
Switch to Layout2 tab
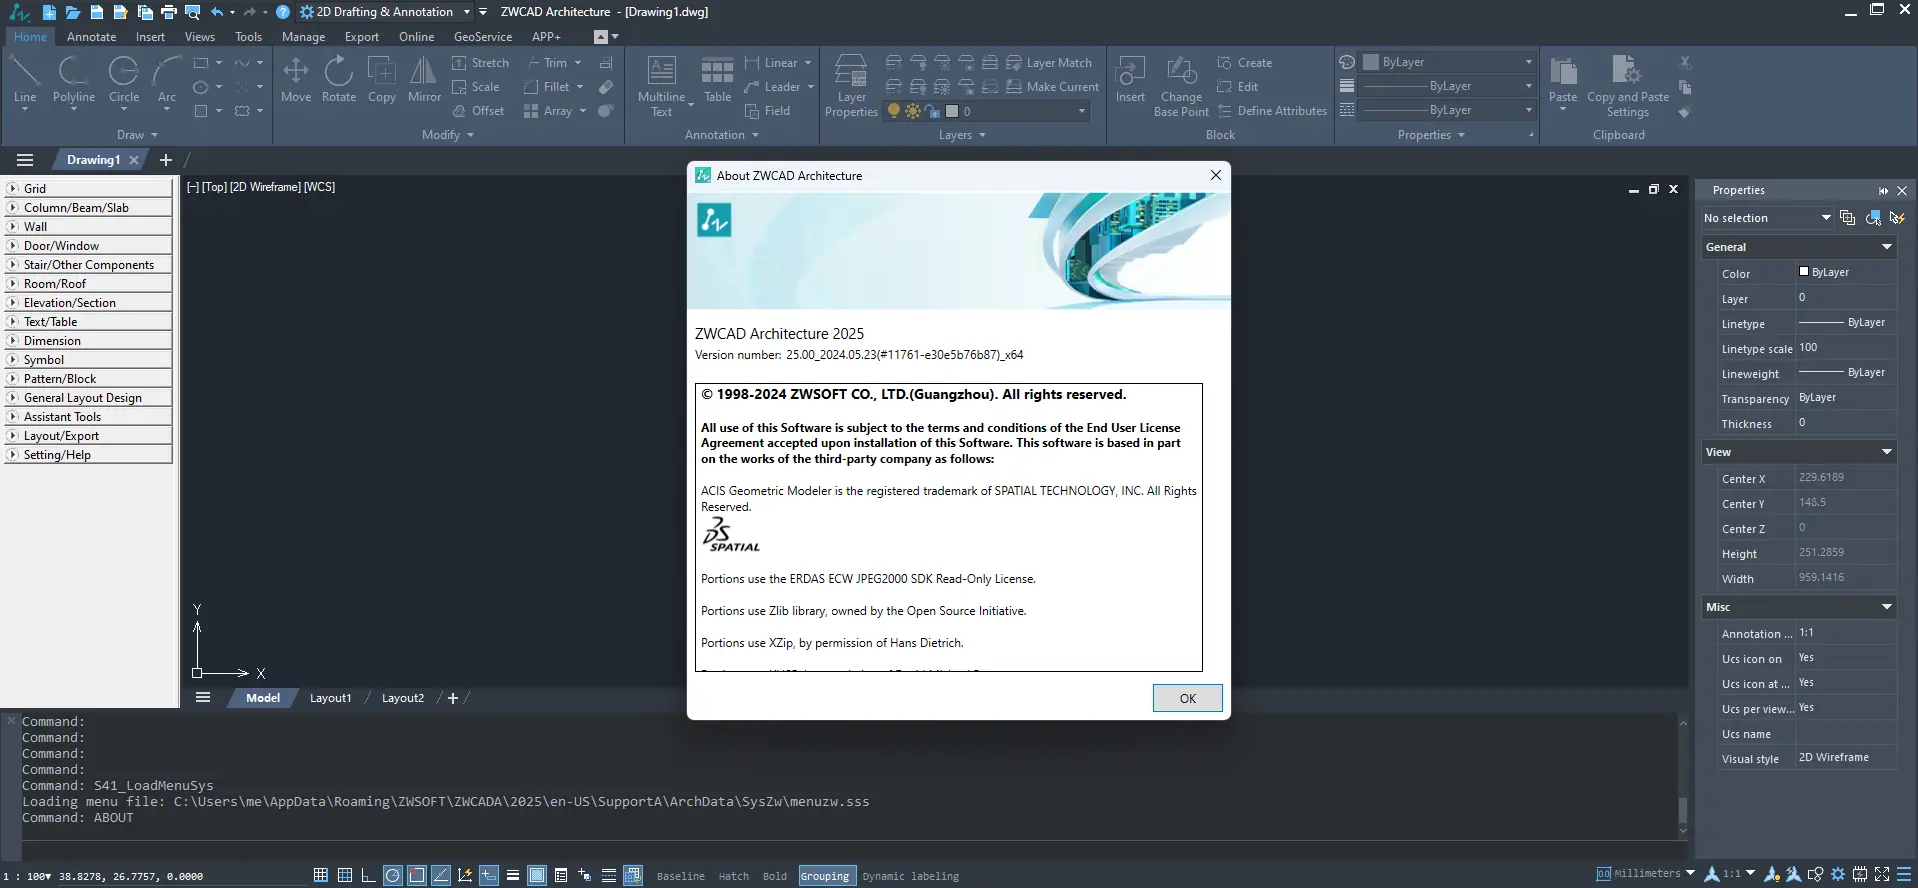click(403, 698)
